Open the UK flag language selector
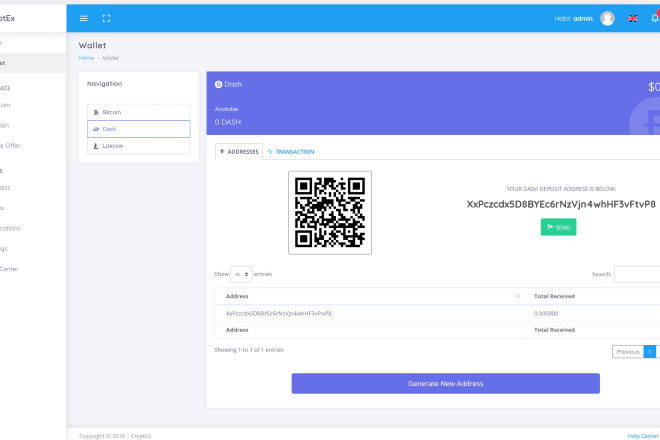660x440 pixels. [633, 19]
